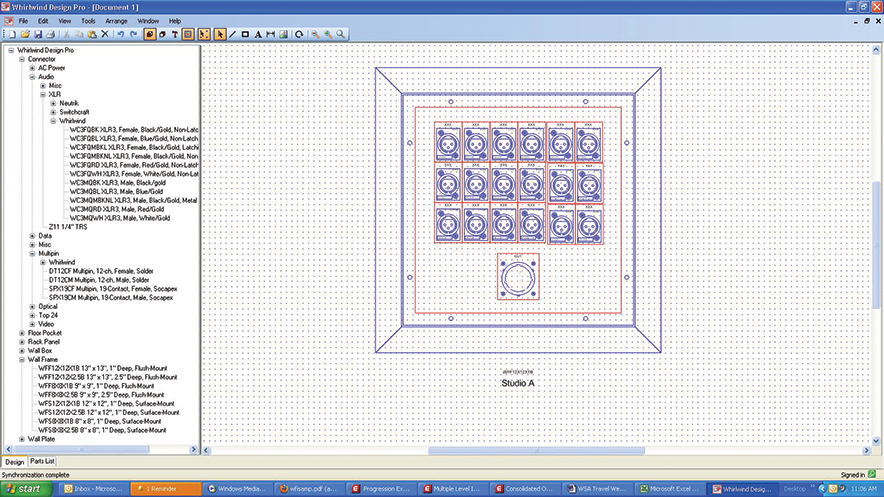Select SPX19CM Multipin 19-Contact Male item

(110, 298)
